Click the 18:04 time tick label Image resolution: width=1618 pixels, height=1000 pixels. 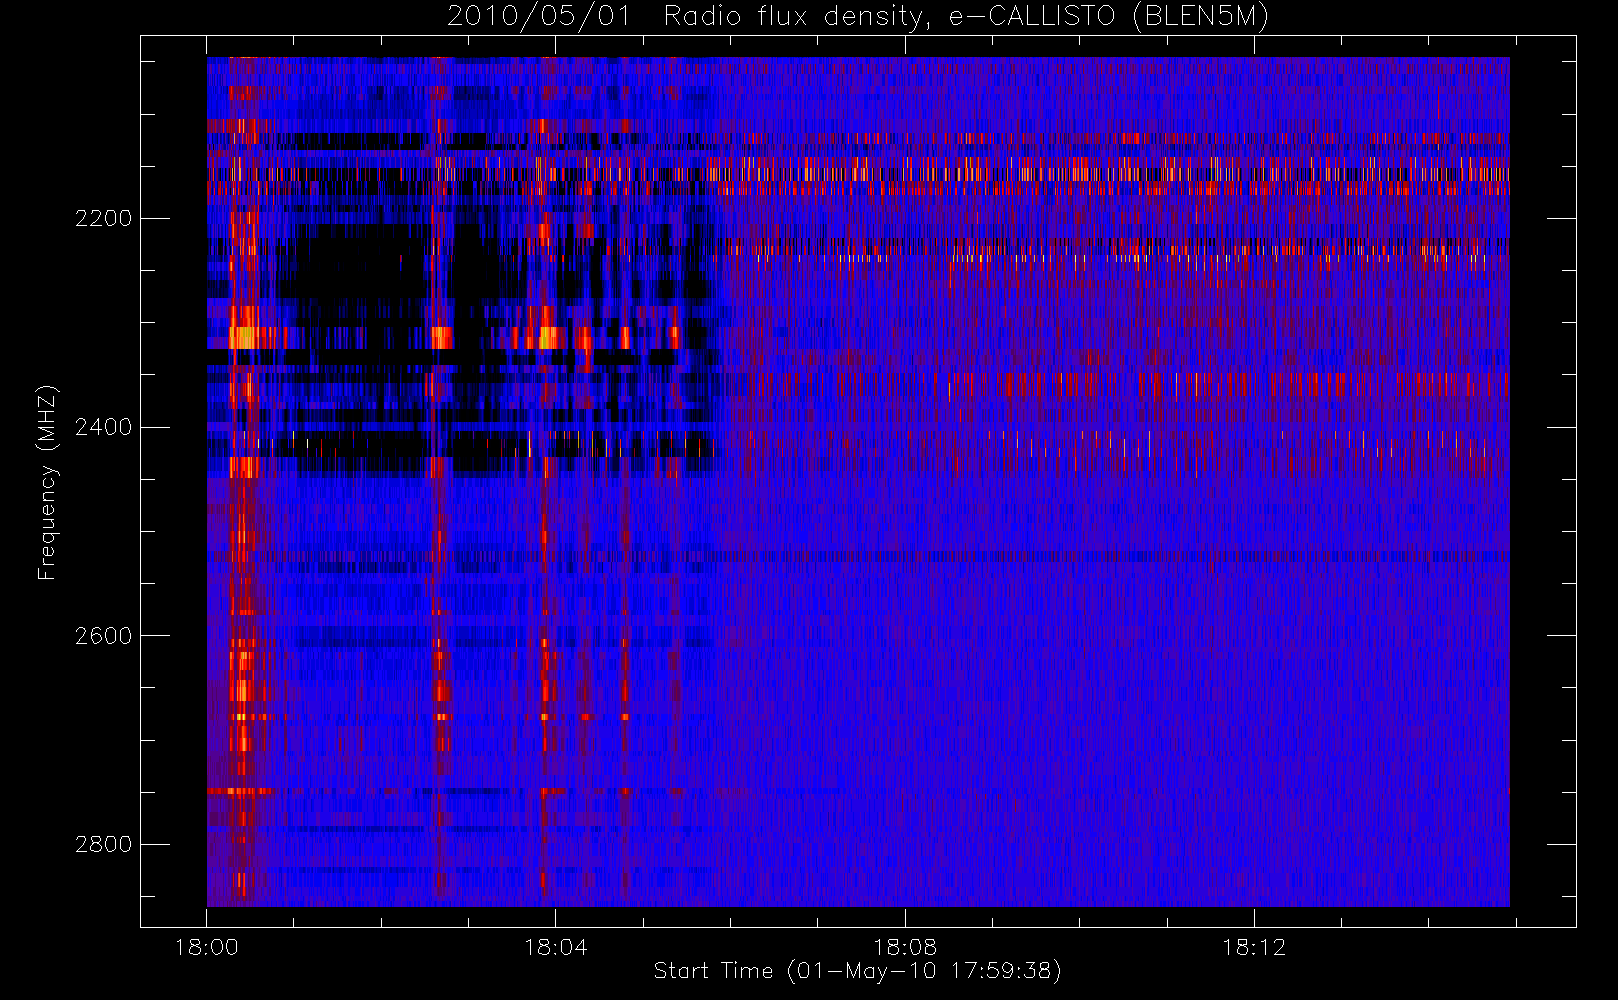[x=556, y=947]
